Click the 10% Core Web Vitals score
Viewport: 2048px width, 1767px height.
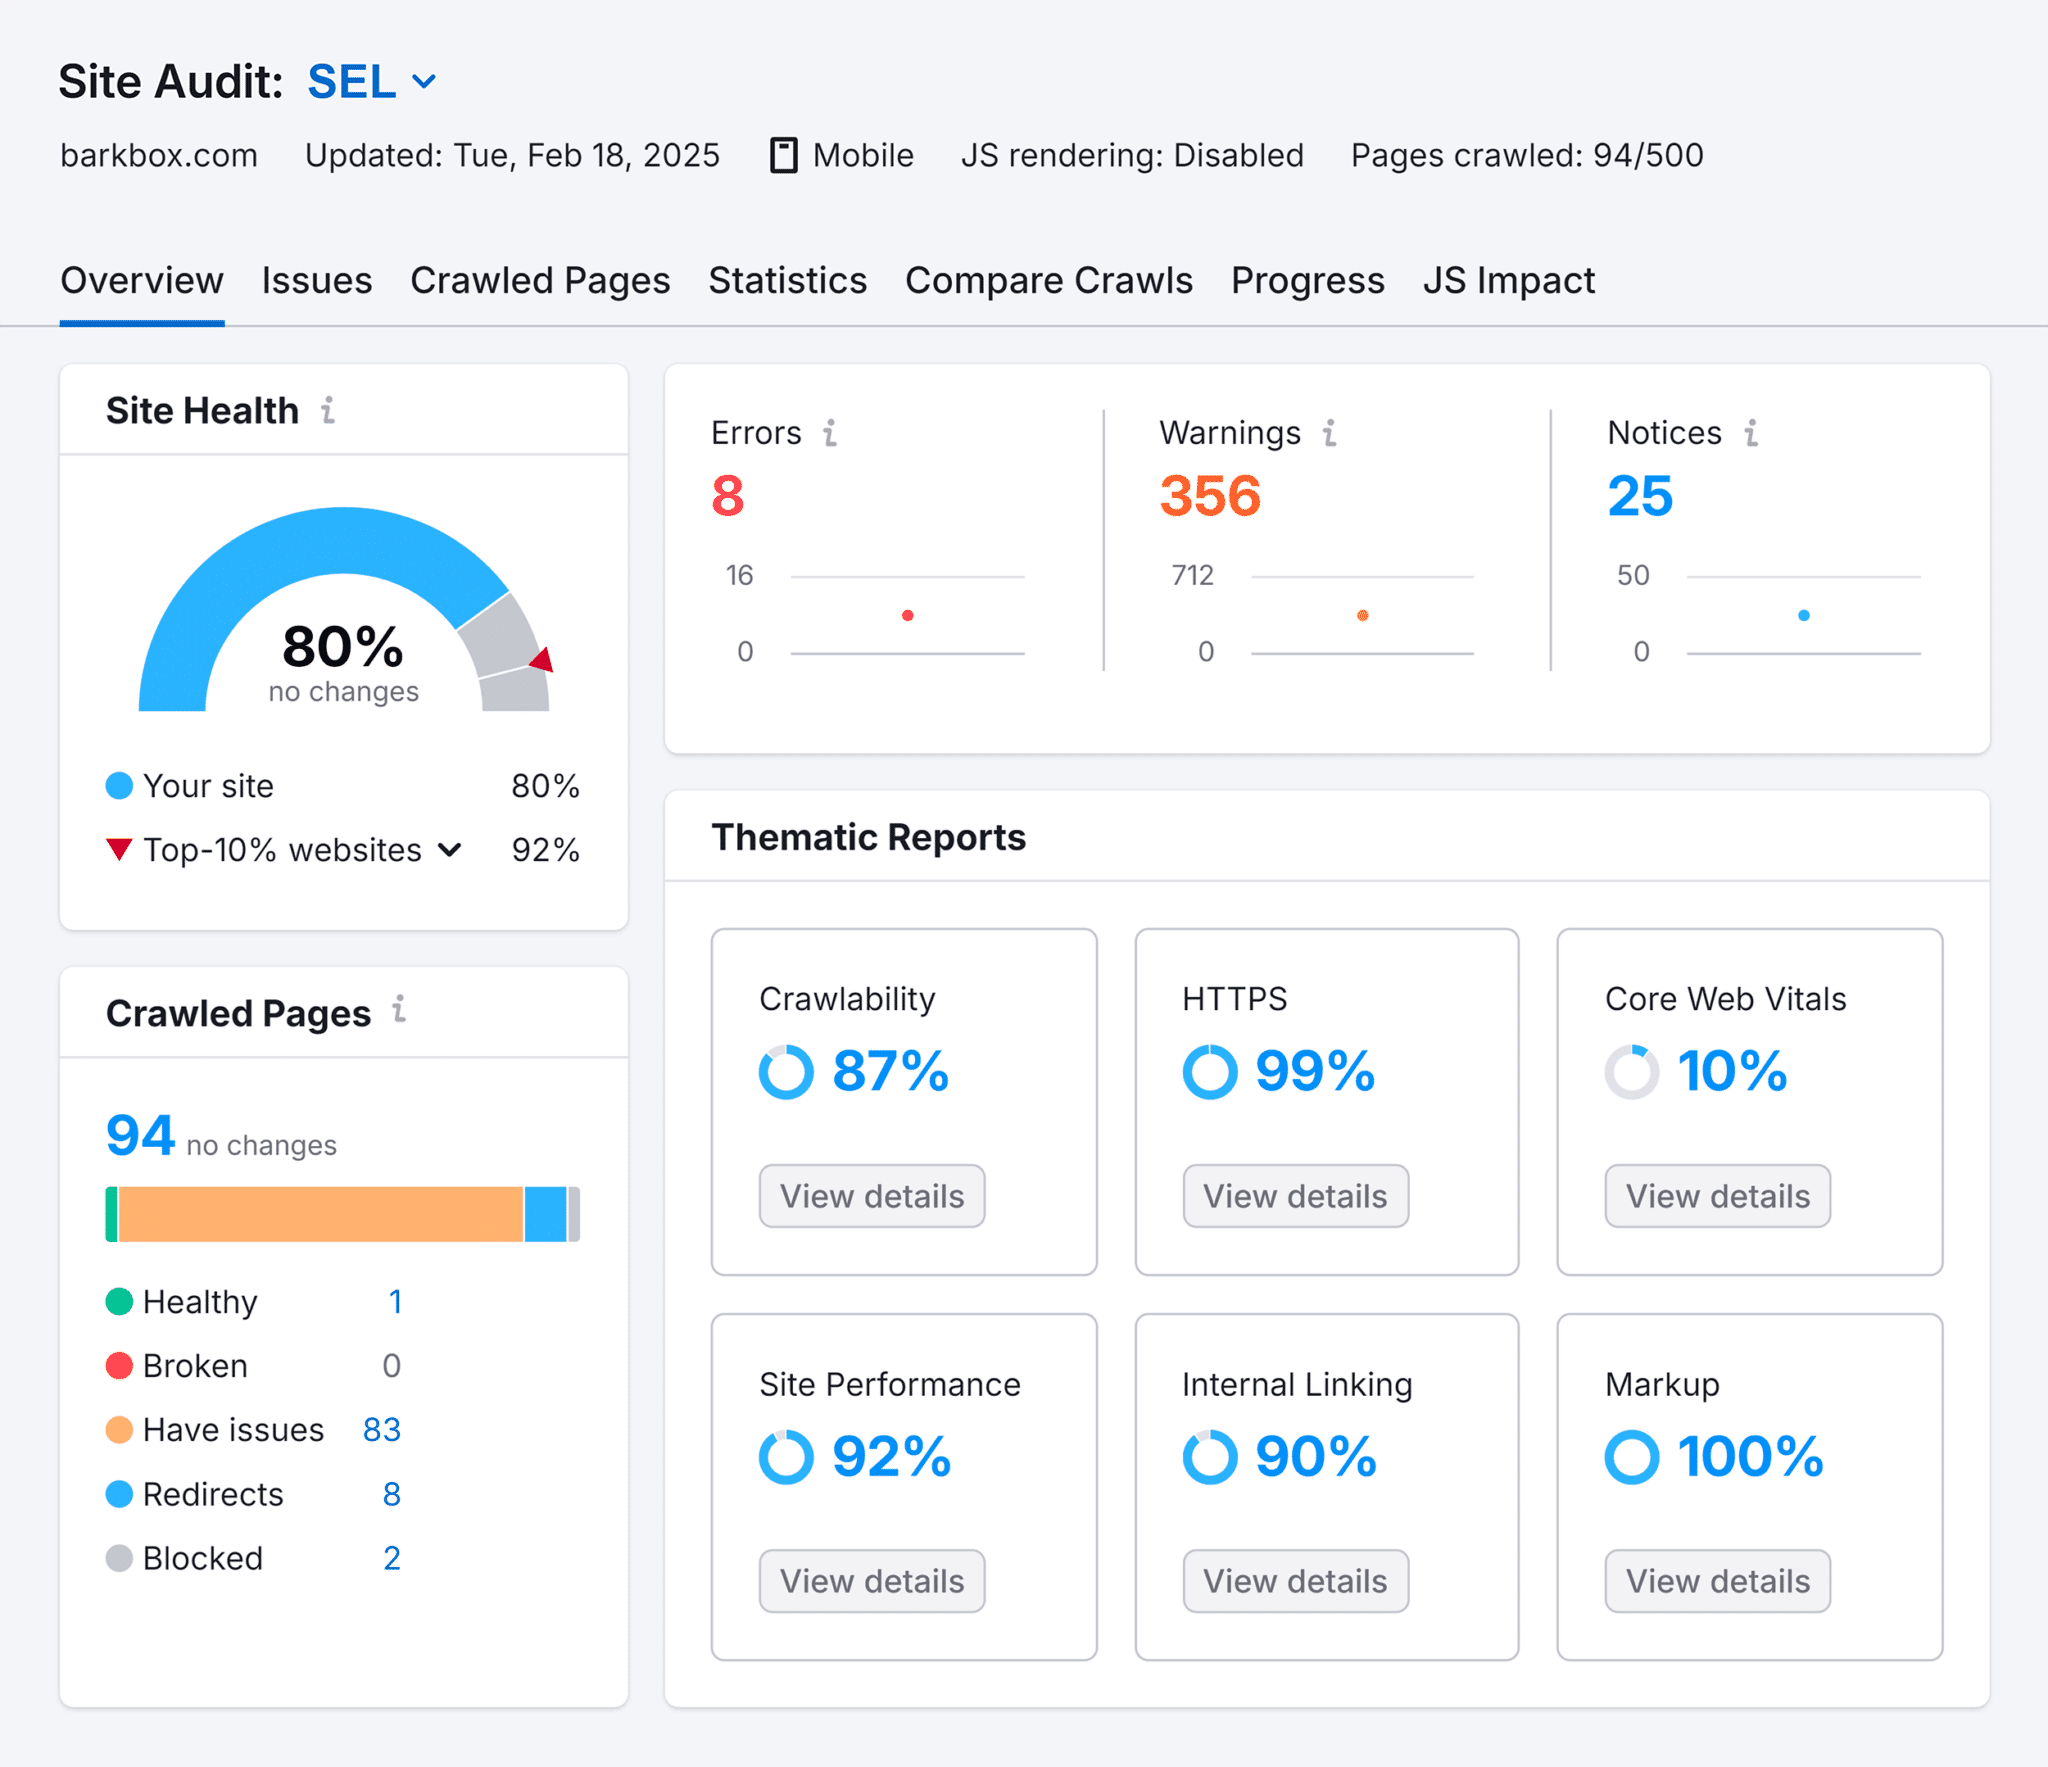[x=1732, y=1072]
